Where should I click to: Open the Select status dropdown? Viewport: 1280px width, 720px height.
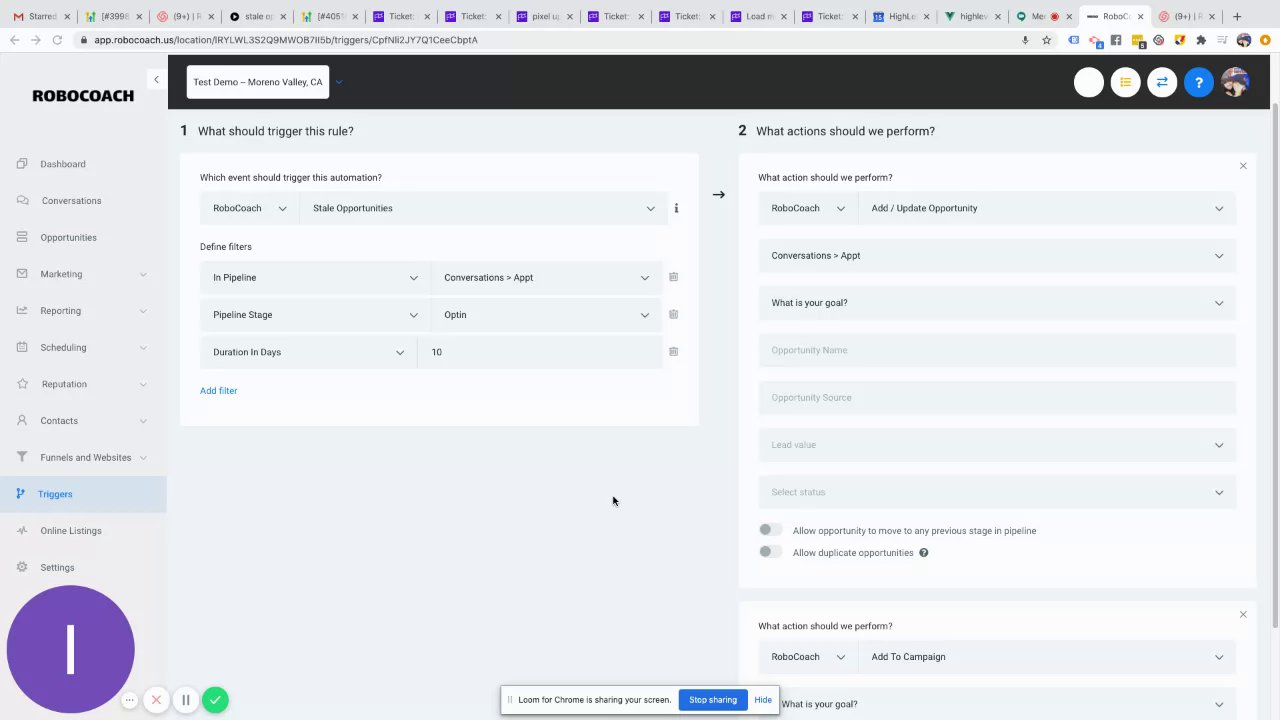(997, 492)
